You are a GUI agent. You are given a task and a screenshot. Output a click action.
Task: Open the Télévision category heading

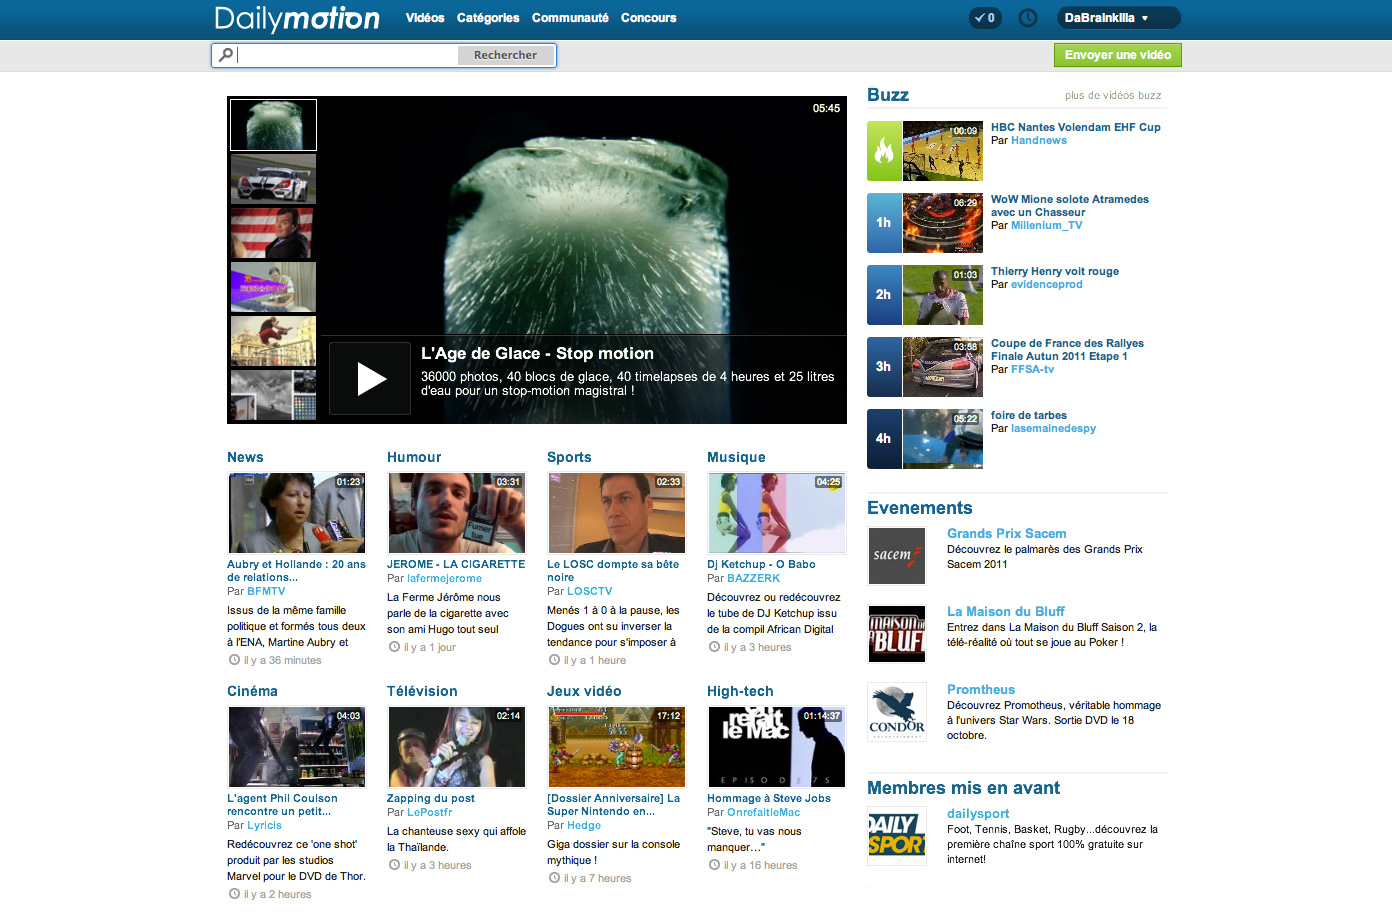422,691
